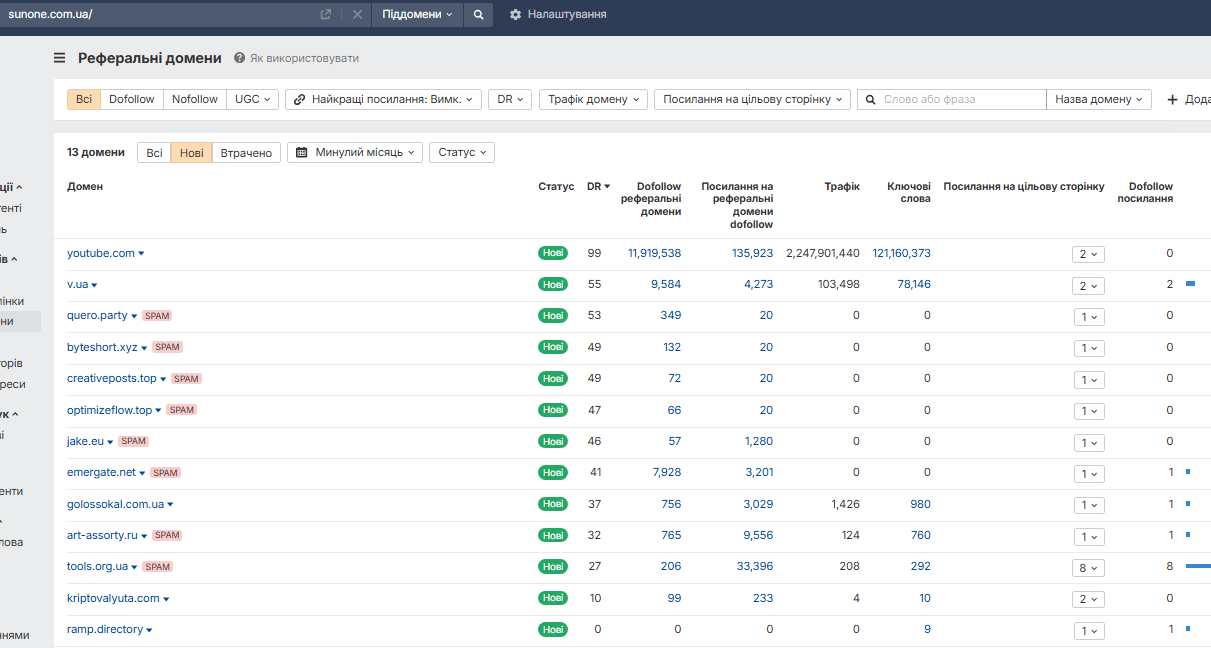This screenshot has height=648, width=1211.
Task: Click the magnifier search button in top bar
Action: (x=478, y=15)
